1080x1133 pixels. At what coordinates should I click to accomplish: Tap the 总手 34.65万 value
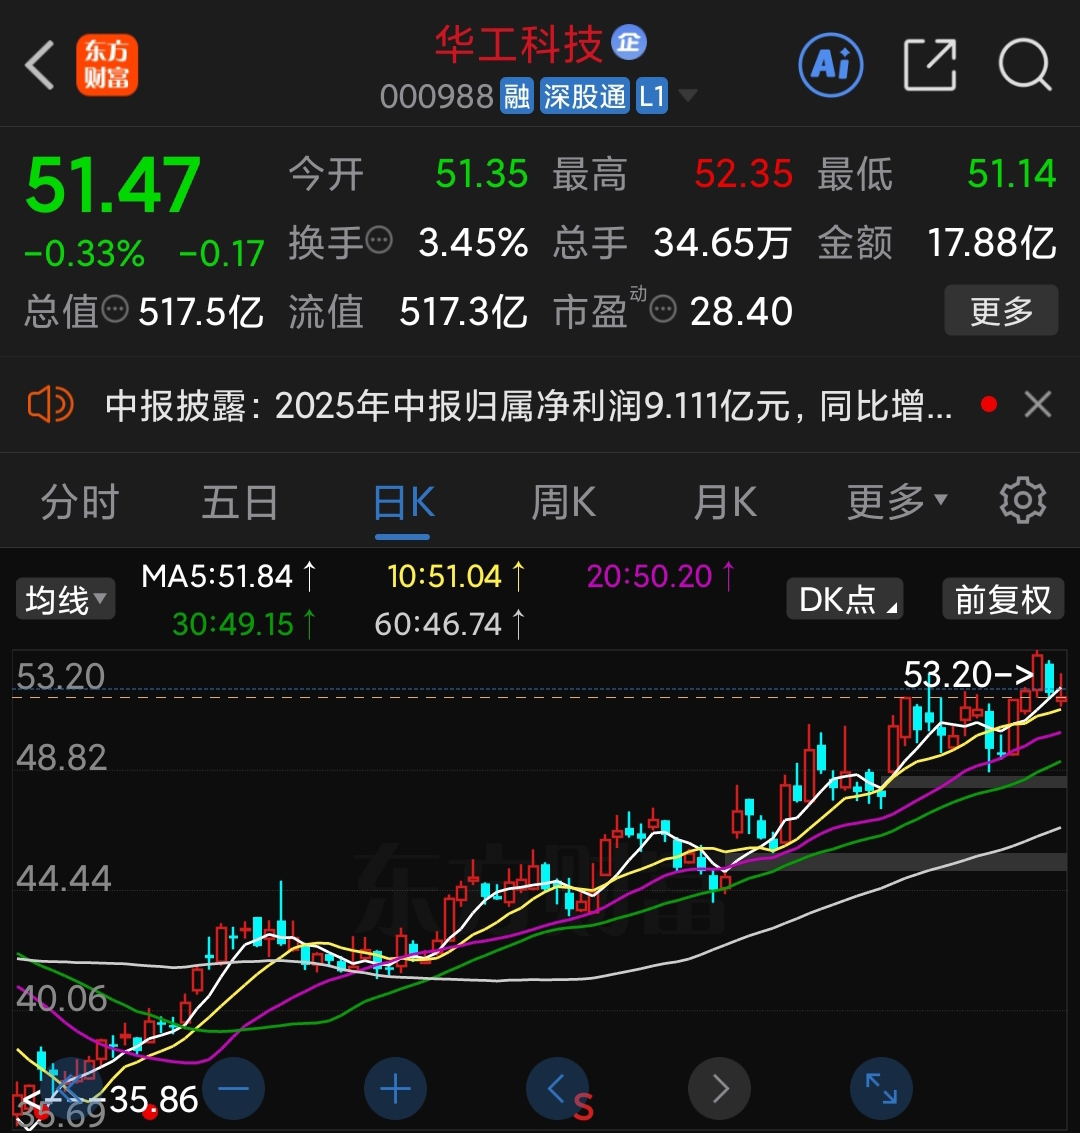click(722, 242)
